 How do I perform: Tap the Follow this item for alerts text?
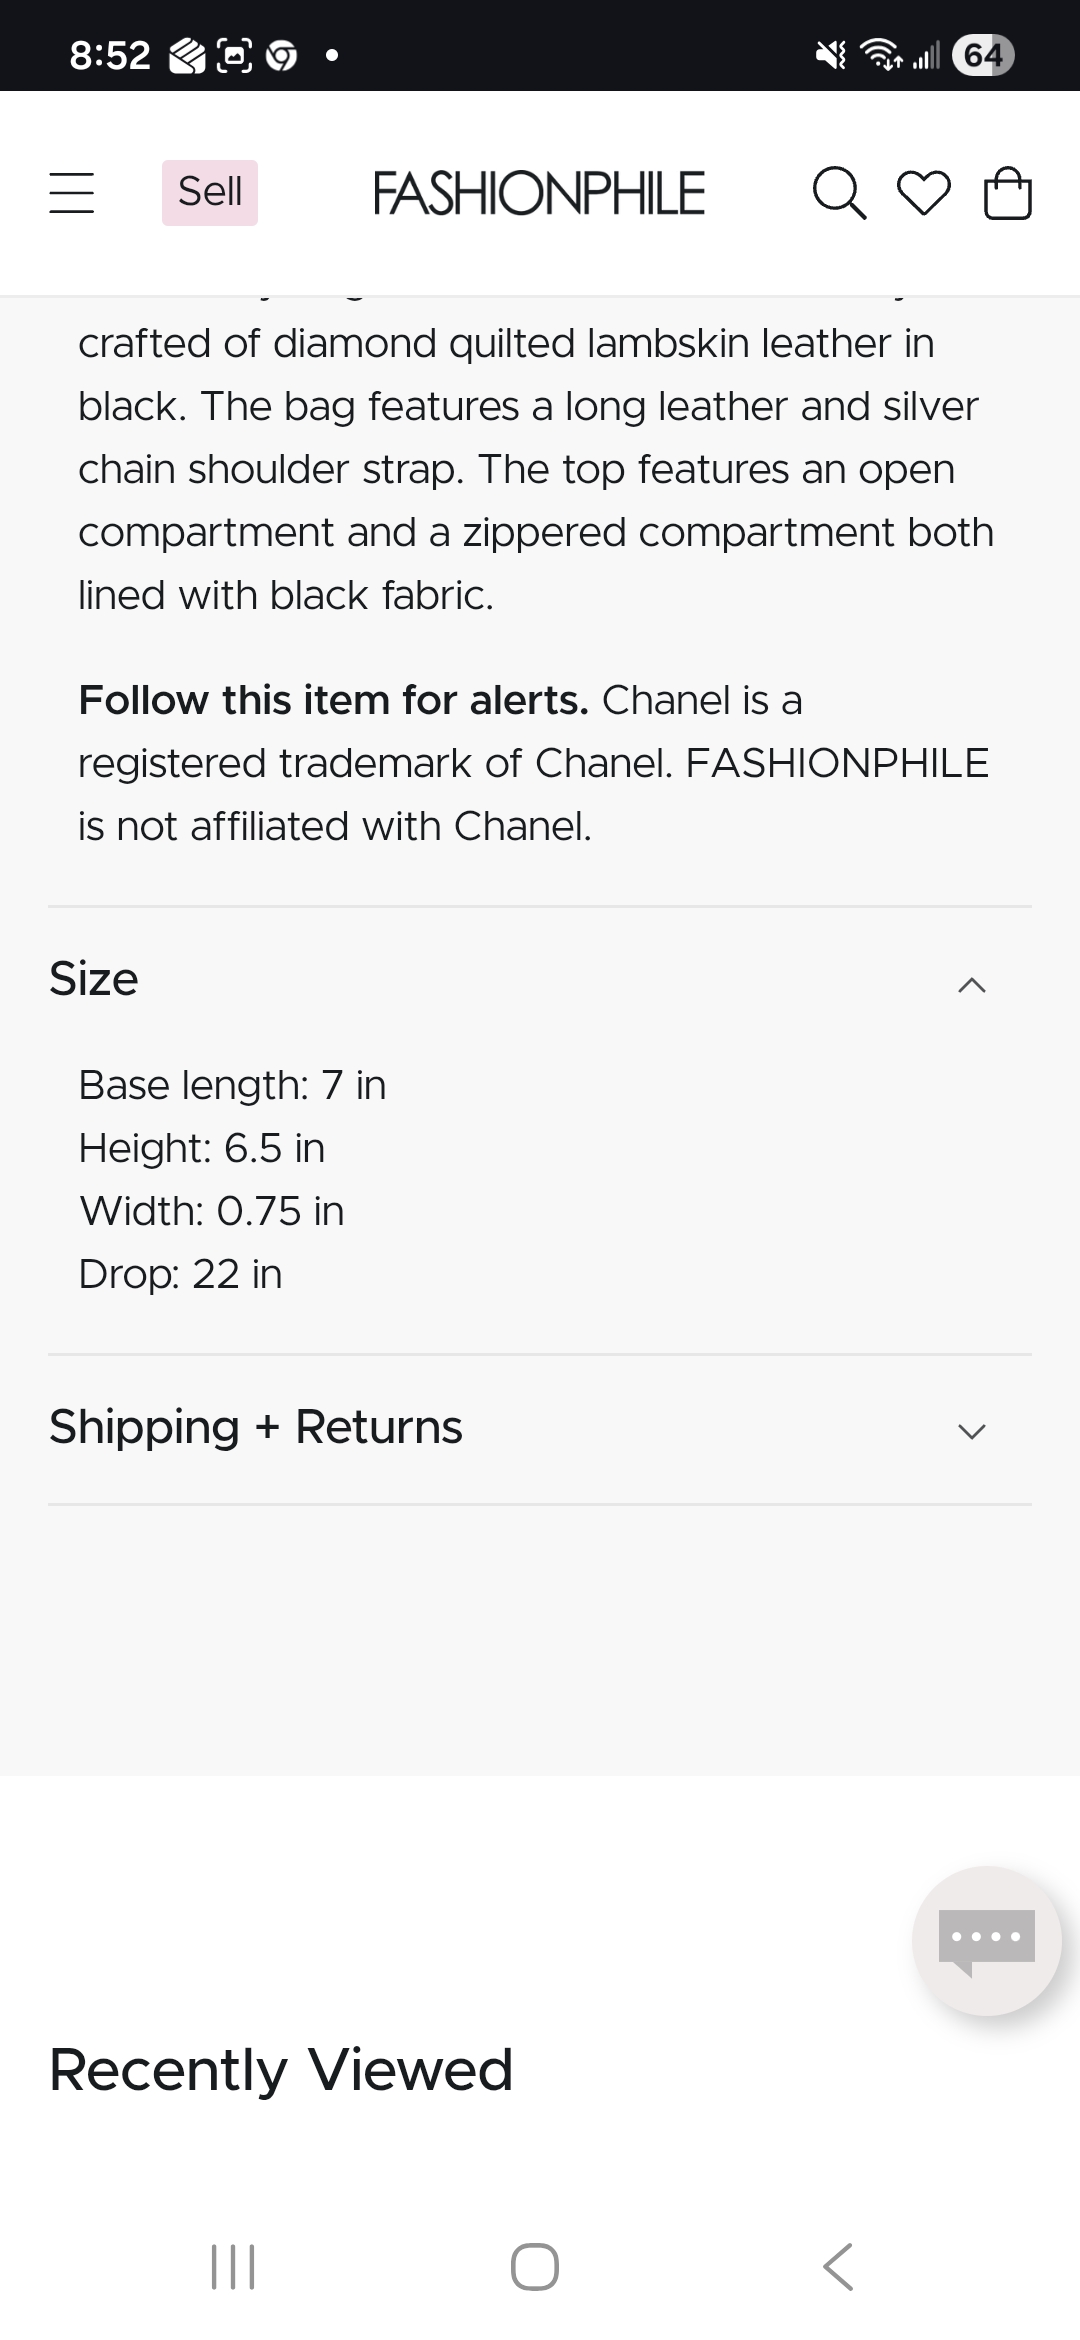pos(333,700)
